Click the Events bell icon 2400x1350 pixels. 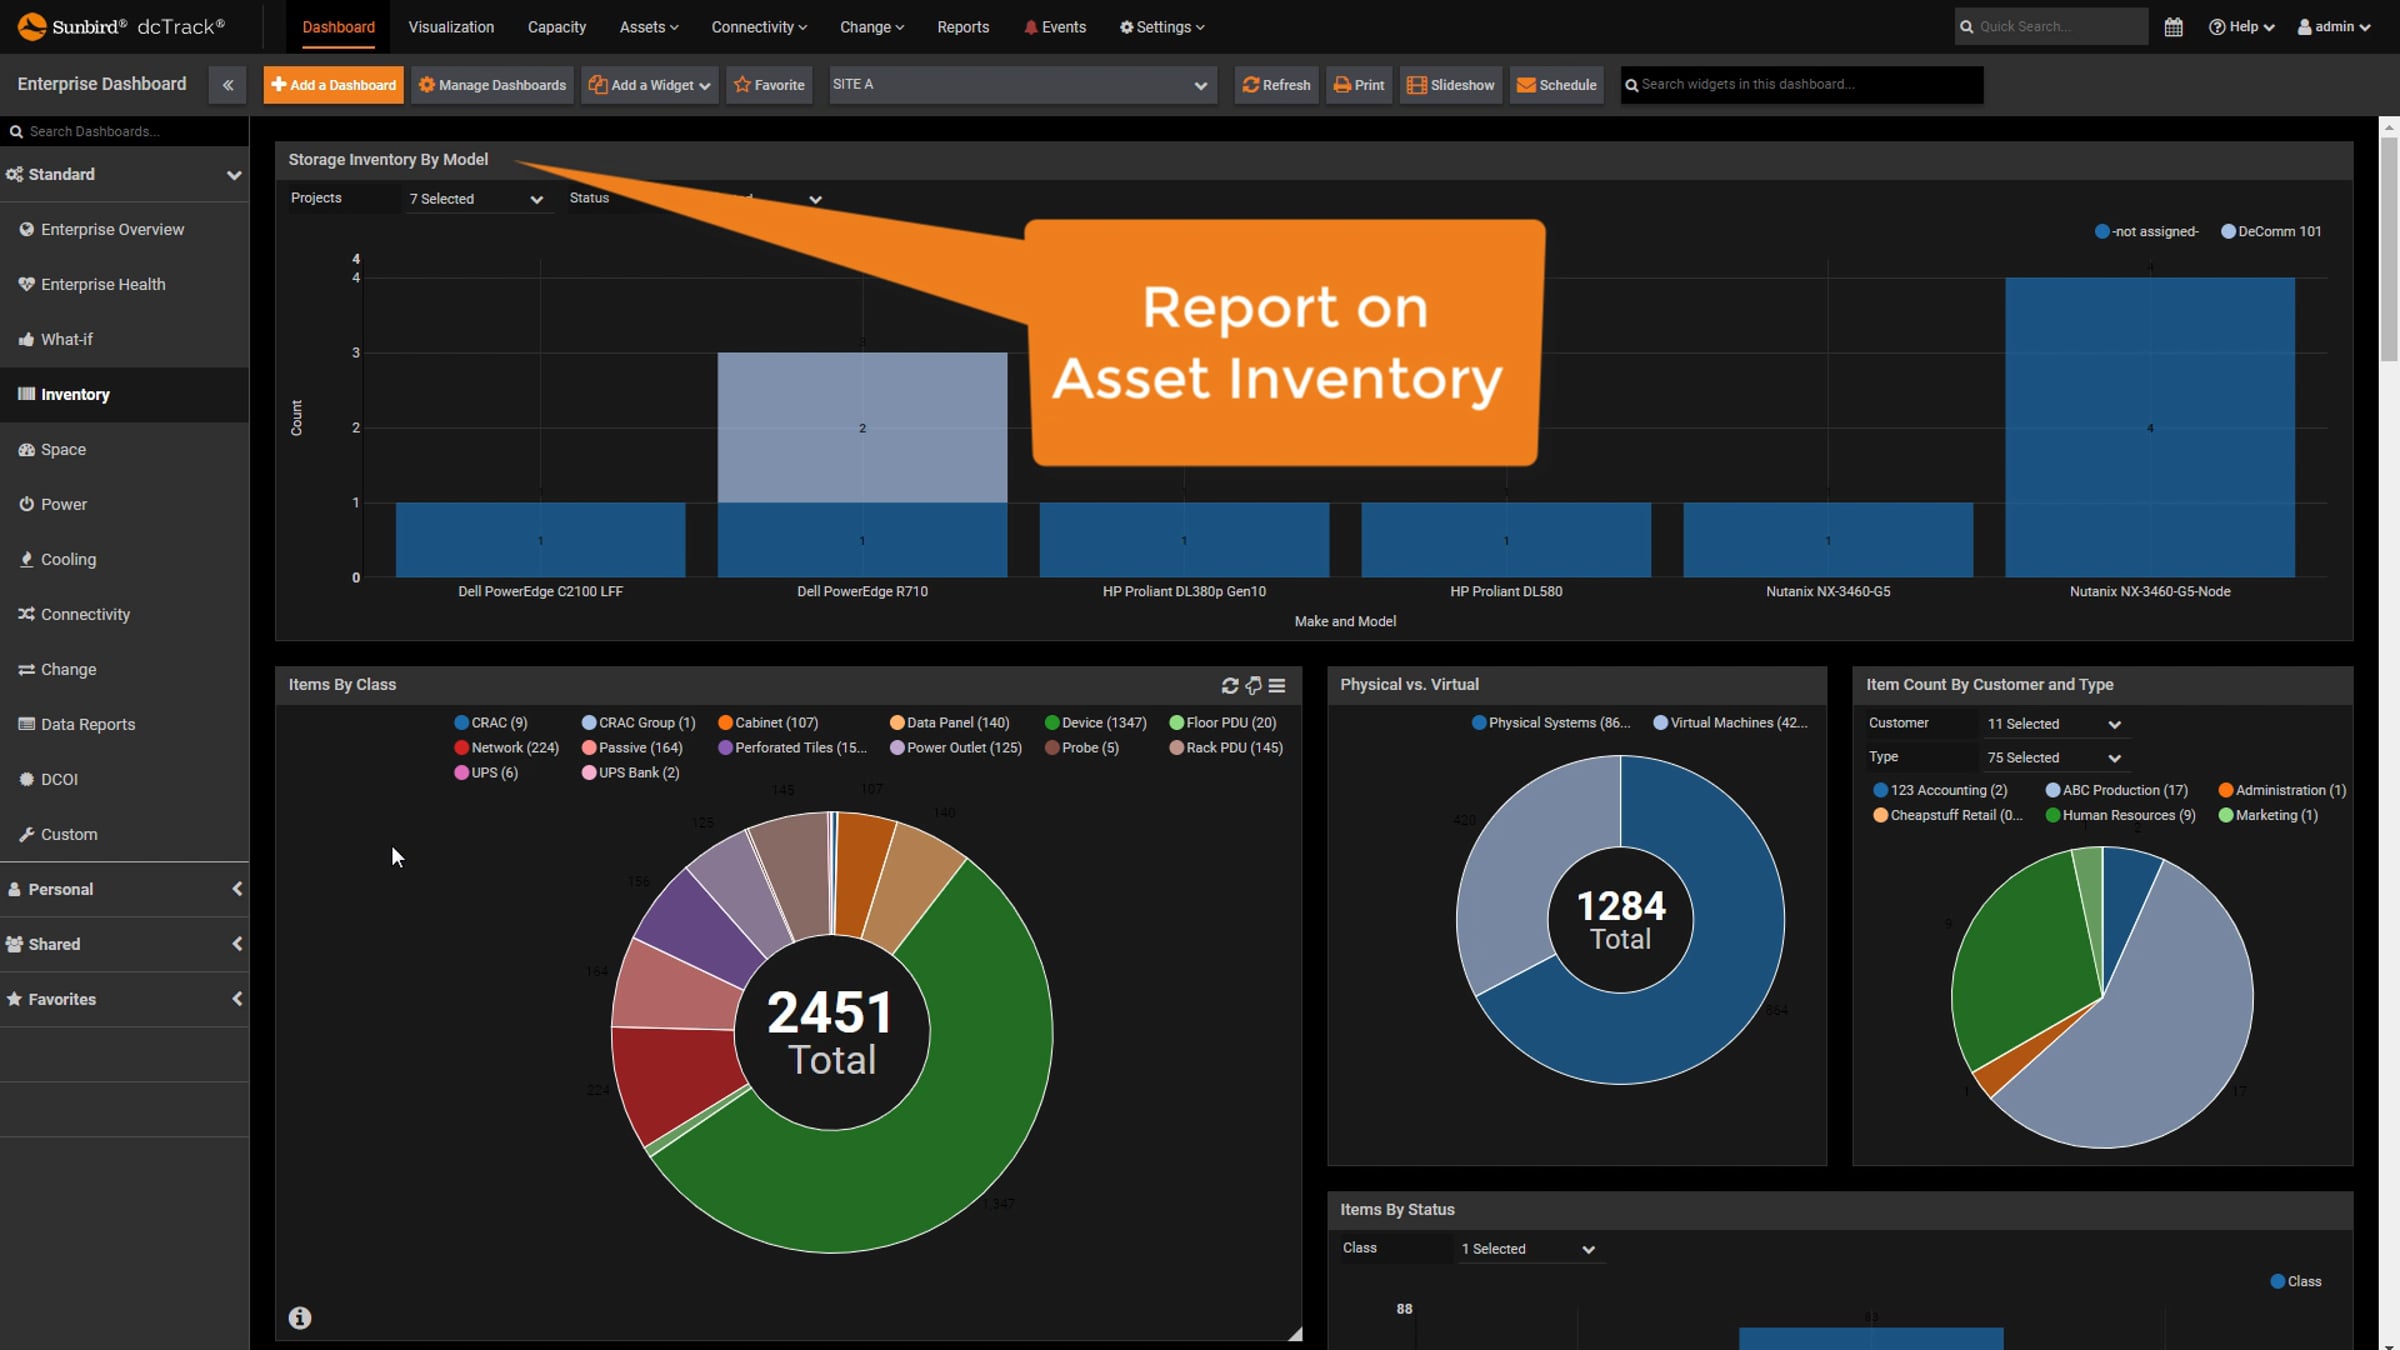click(x=1031, y=27)
